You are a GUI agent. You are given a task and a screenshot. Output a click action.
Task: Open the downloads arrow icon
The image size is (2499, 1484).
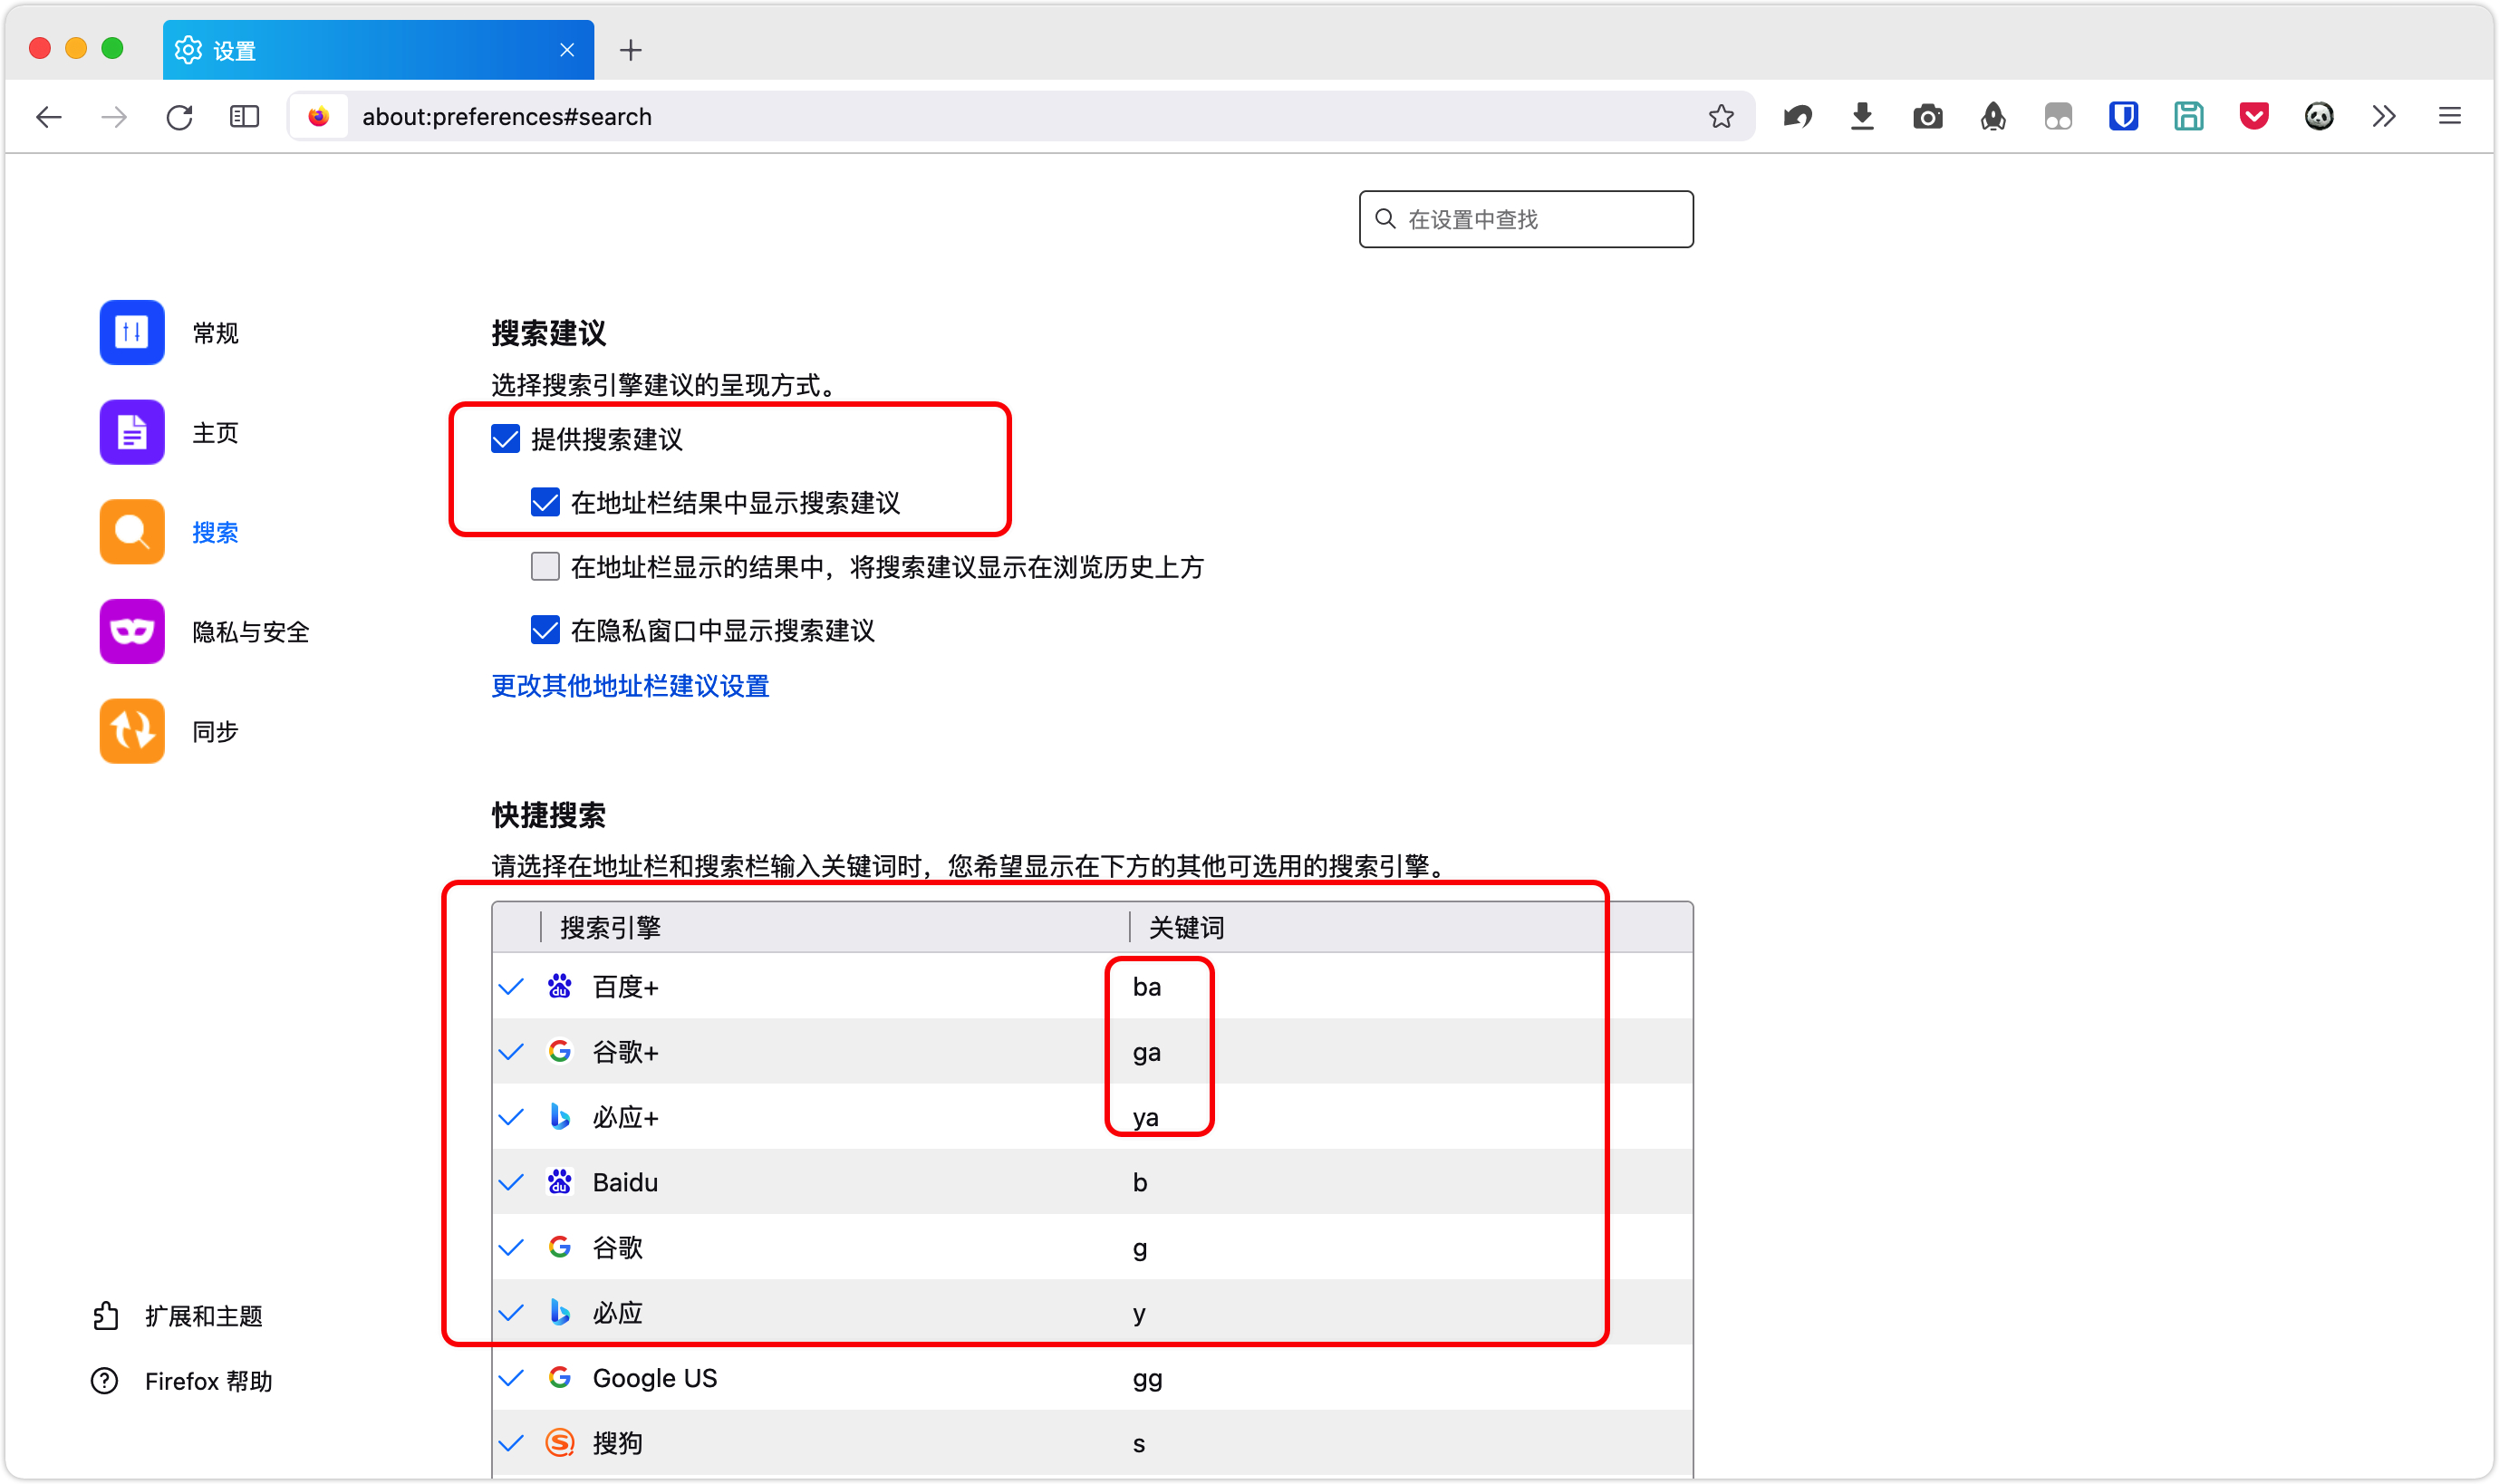[x=1861, y=116]
